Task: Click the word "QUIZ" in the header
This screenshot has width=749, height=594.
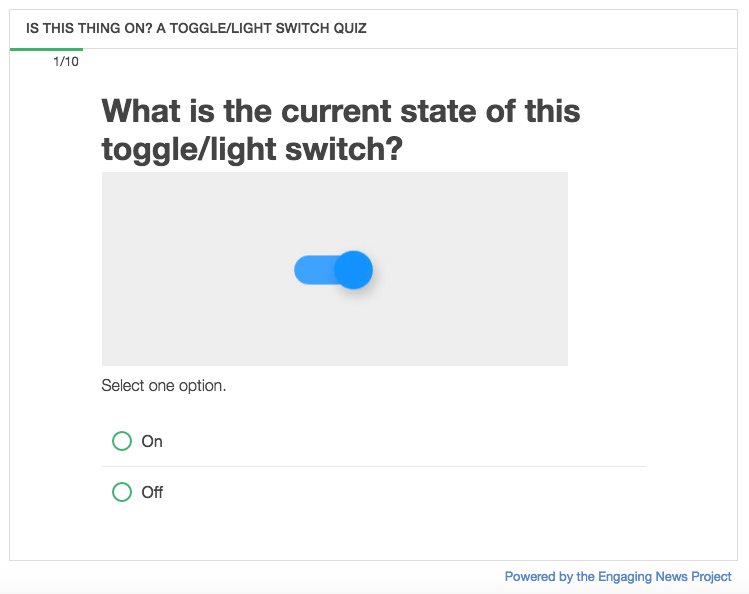Action: (349, 28)
